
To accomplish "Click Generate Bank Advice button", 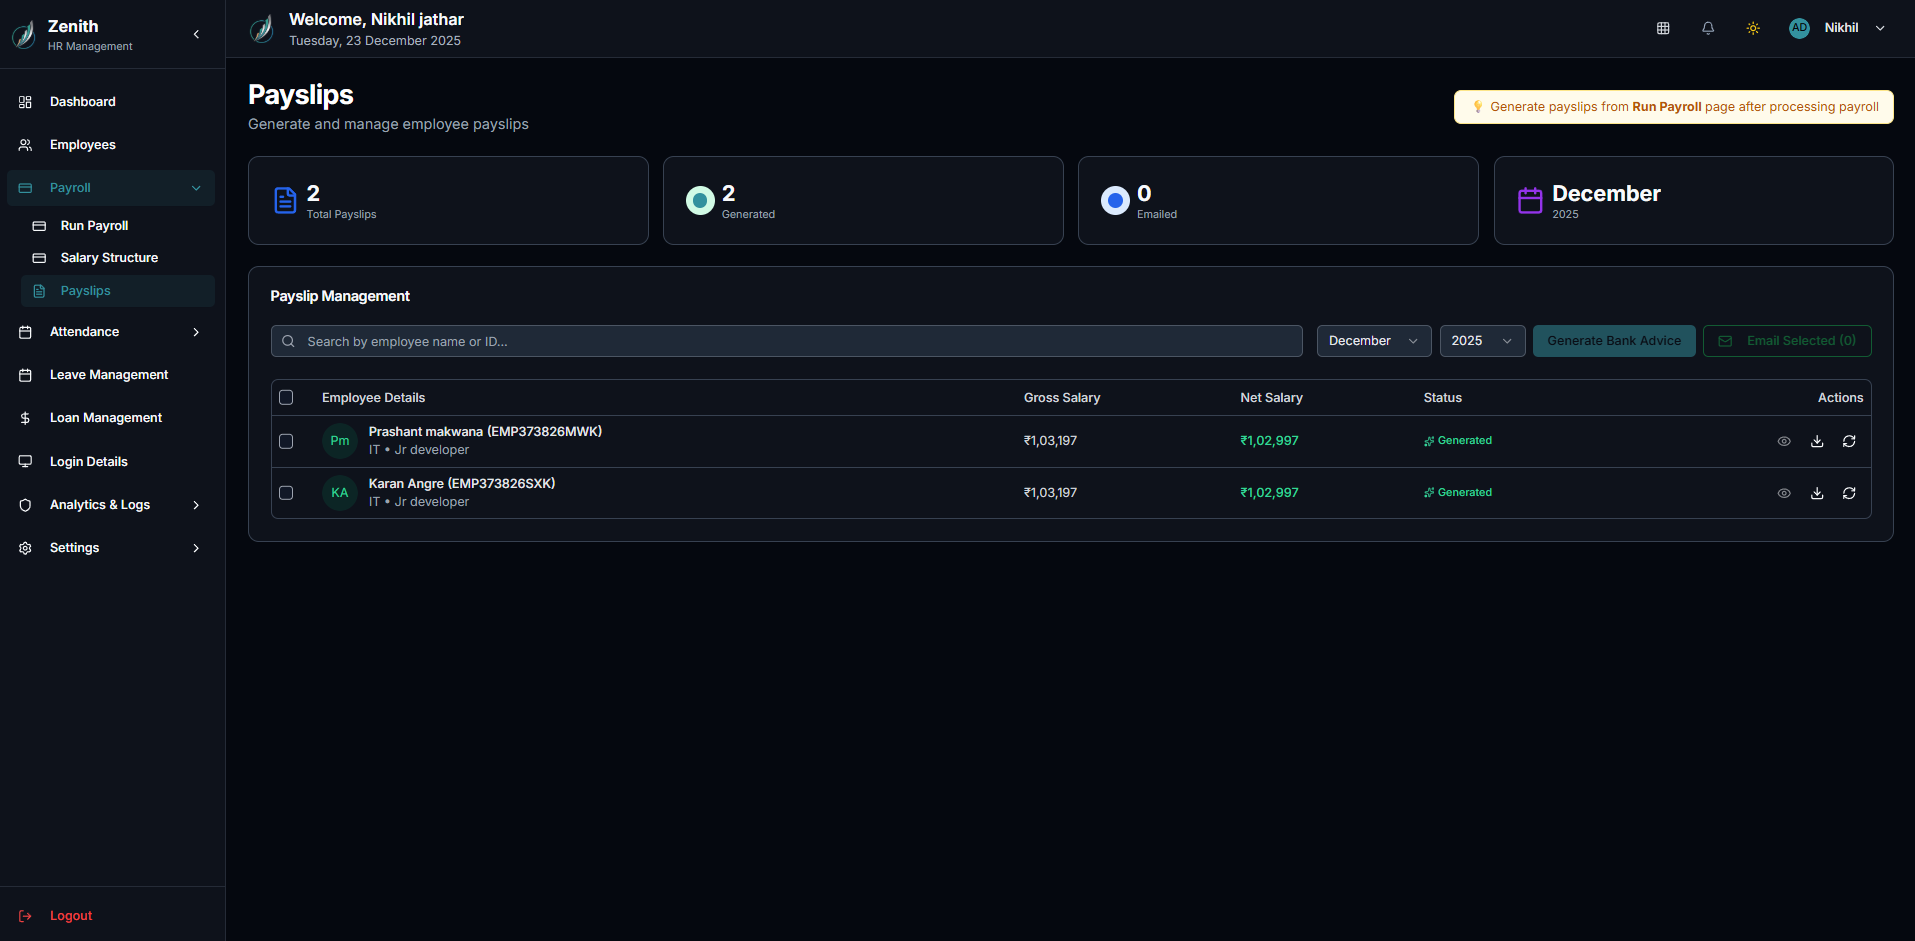I will pyautogui.click(x=1613, y=341).
